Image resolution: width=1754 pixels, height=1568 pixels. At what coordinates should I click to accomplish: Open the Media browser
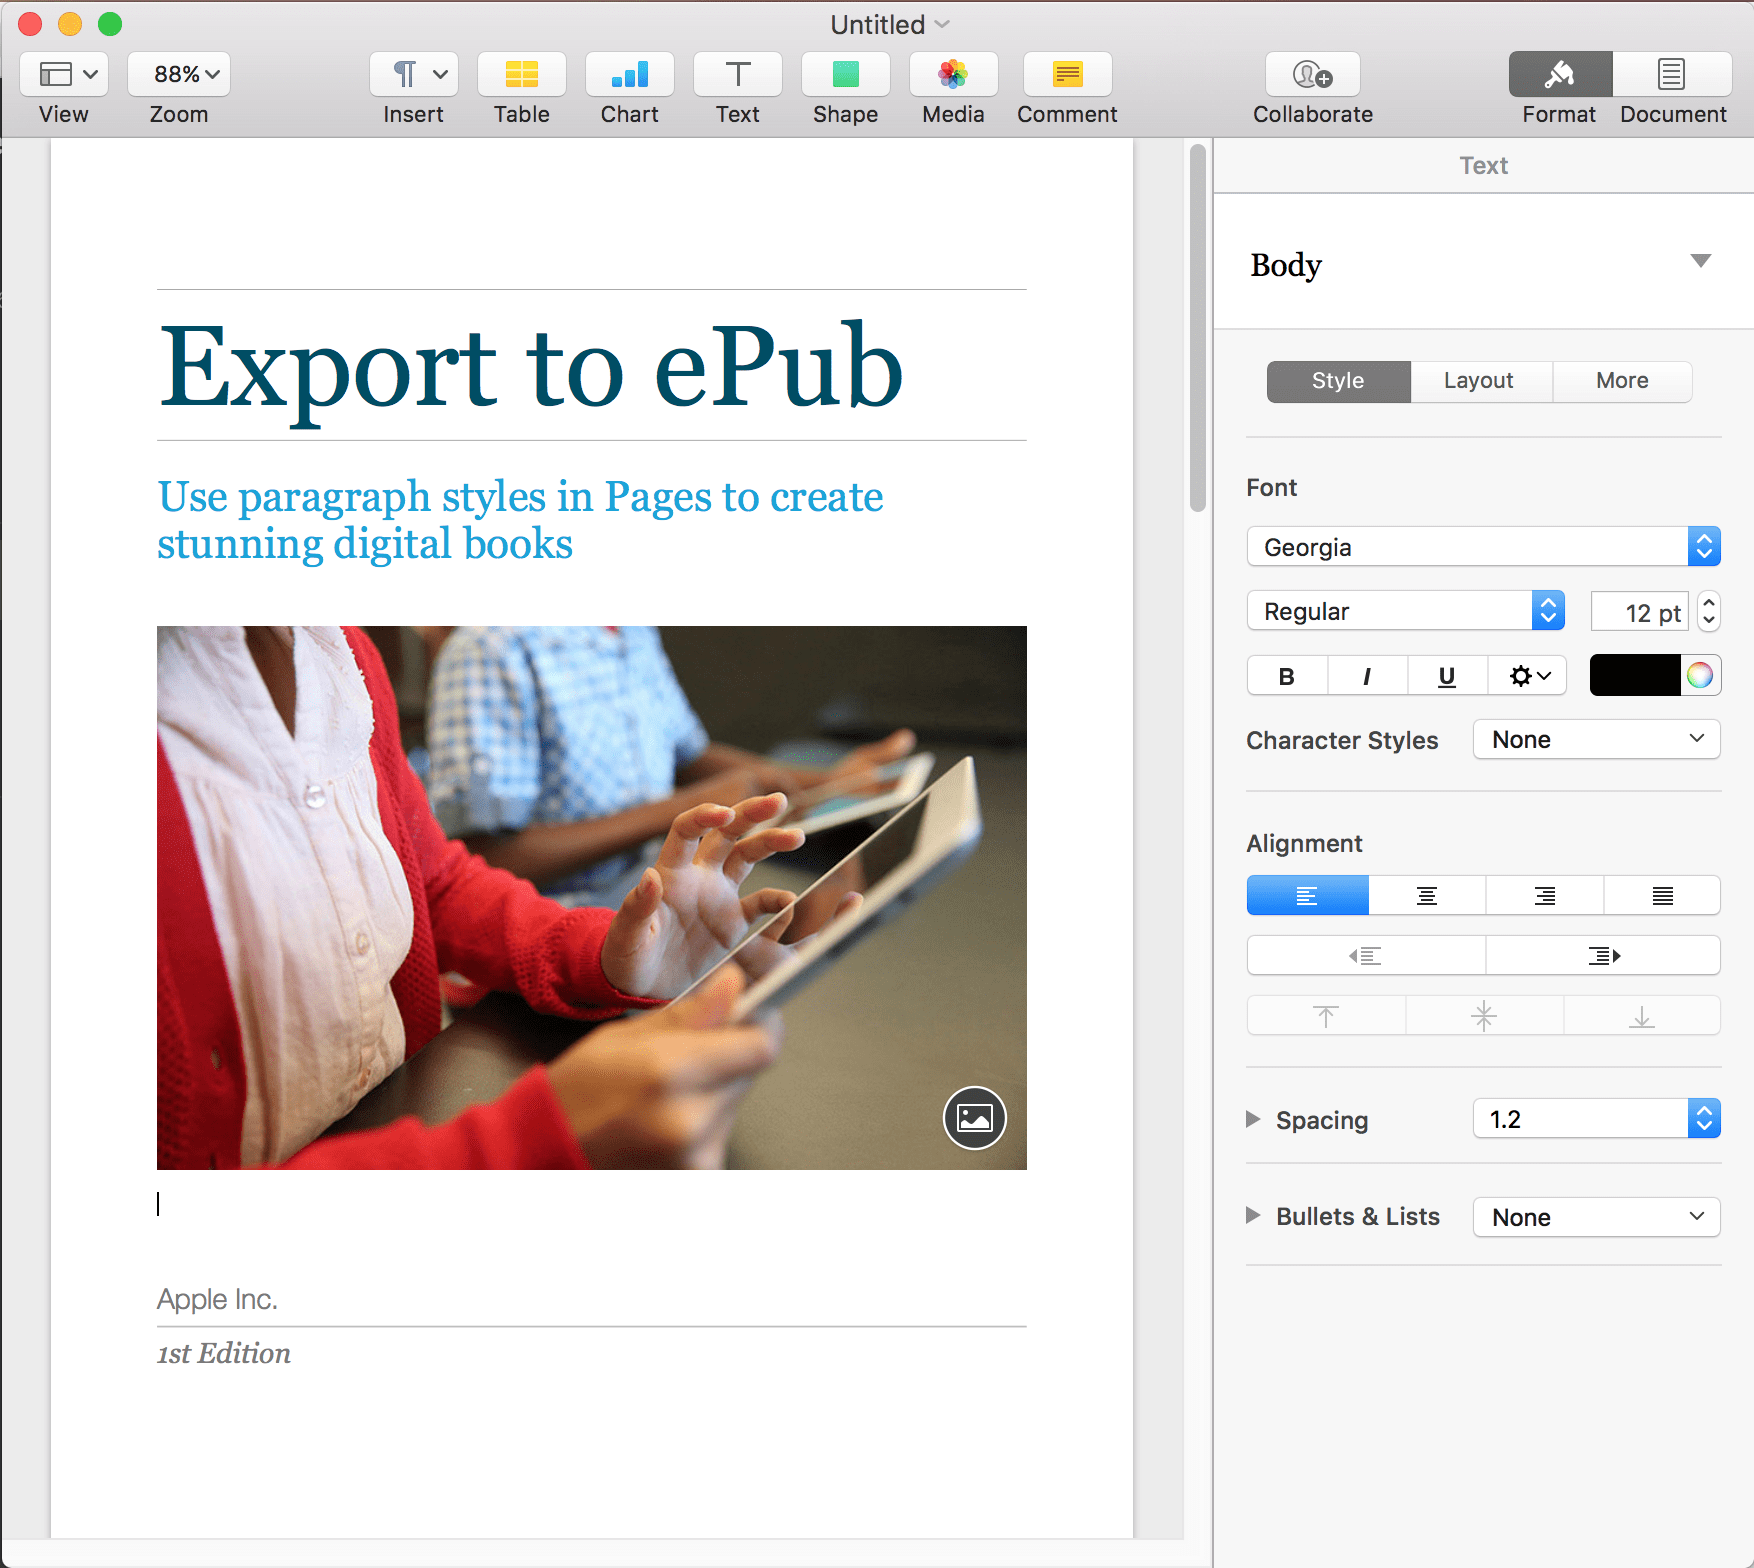(x=952, y=74)
